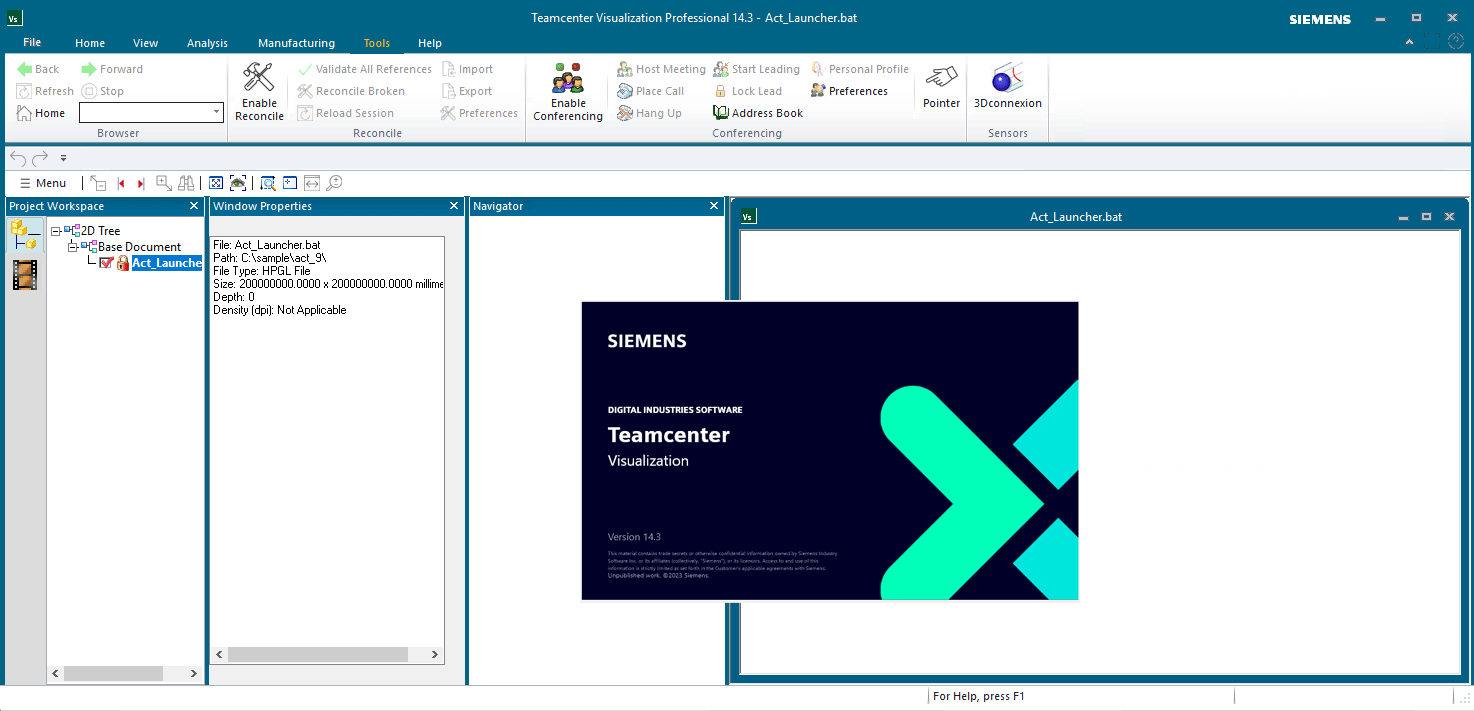The height and width of the screenshot is (711, 1474).
Task: Open the filmstrip animation panel icon
Action: click(25, 275)
